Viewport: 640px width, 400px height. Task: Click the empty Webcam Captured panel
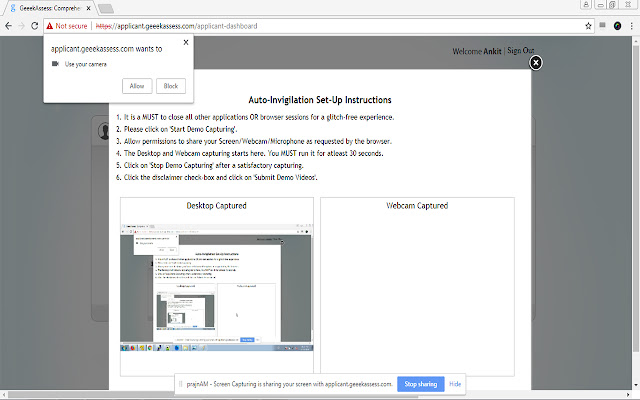click(416, 290)
